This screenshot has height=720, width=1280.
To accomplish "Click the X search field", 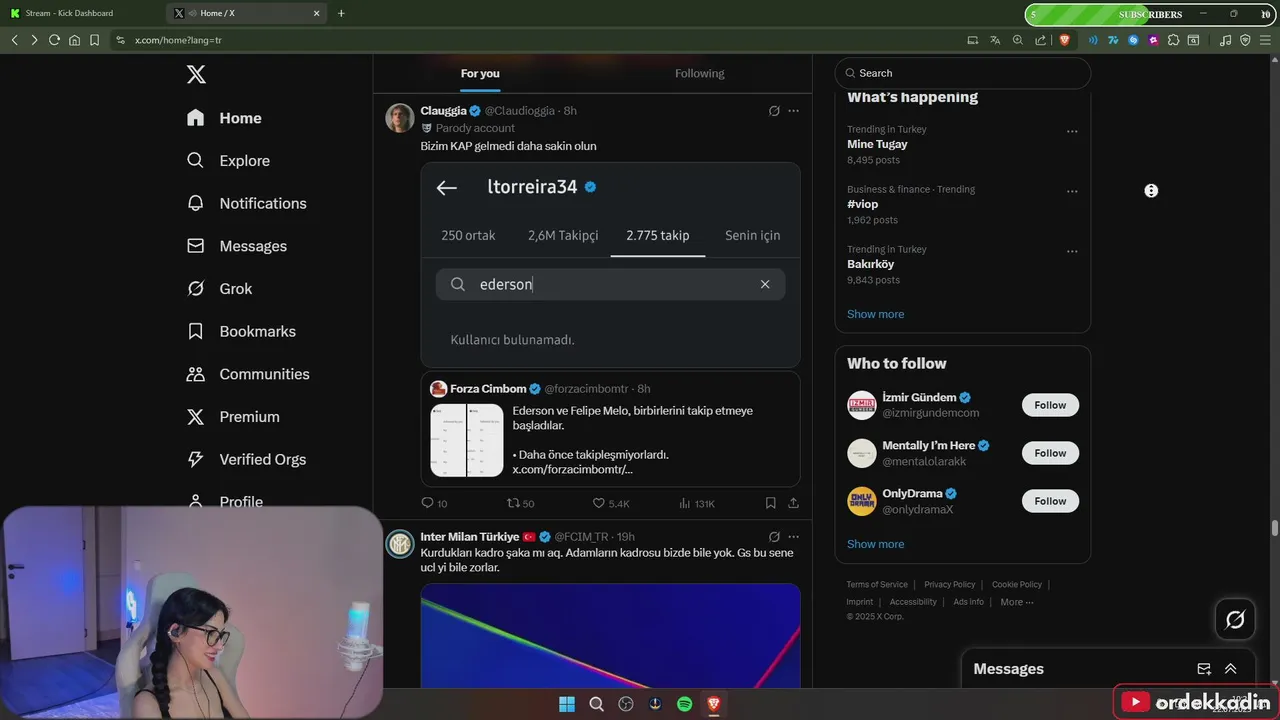I will click(963, 73).
